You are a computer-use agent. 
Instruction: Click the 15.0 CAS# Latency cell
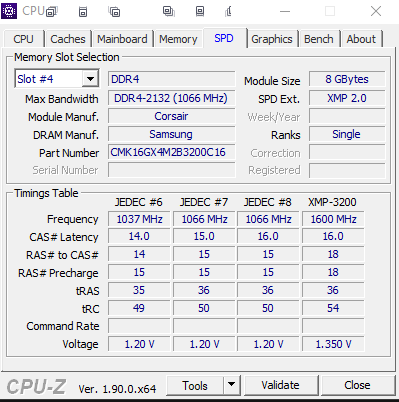(x=204, y=236)
